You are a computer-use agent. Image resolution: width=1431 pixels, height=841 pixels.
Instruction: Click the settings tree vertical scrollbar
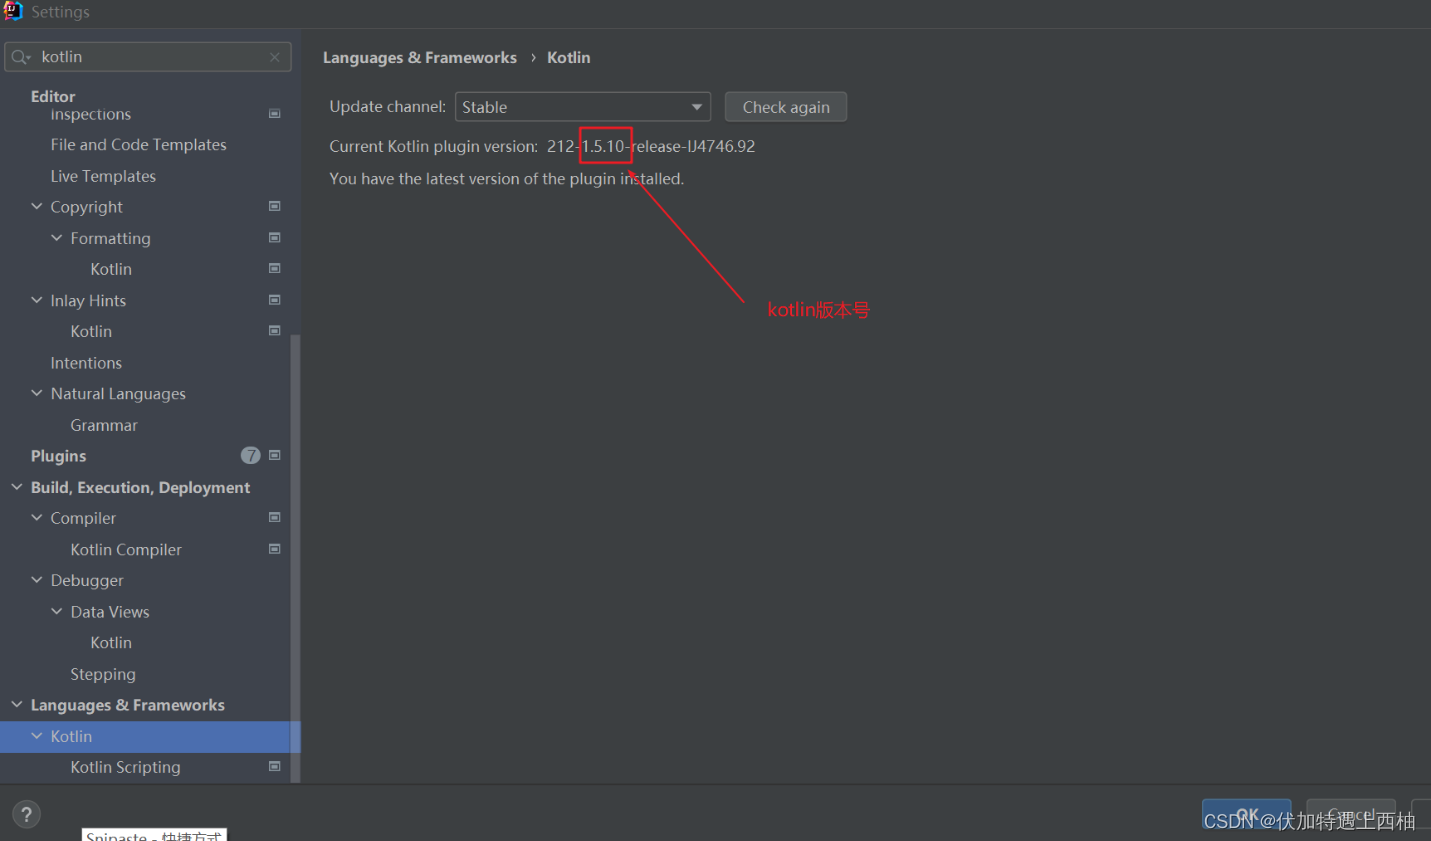coord(295,558)
